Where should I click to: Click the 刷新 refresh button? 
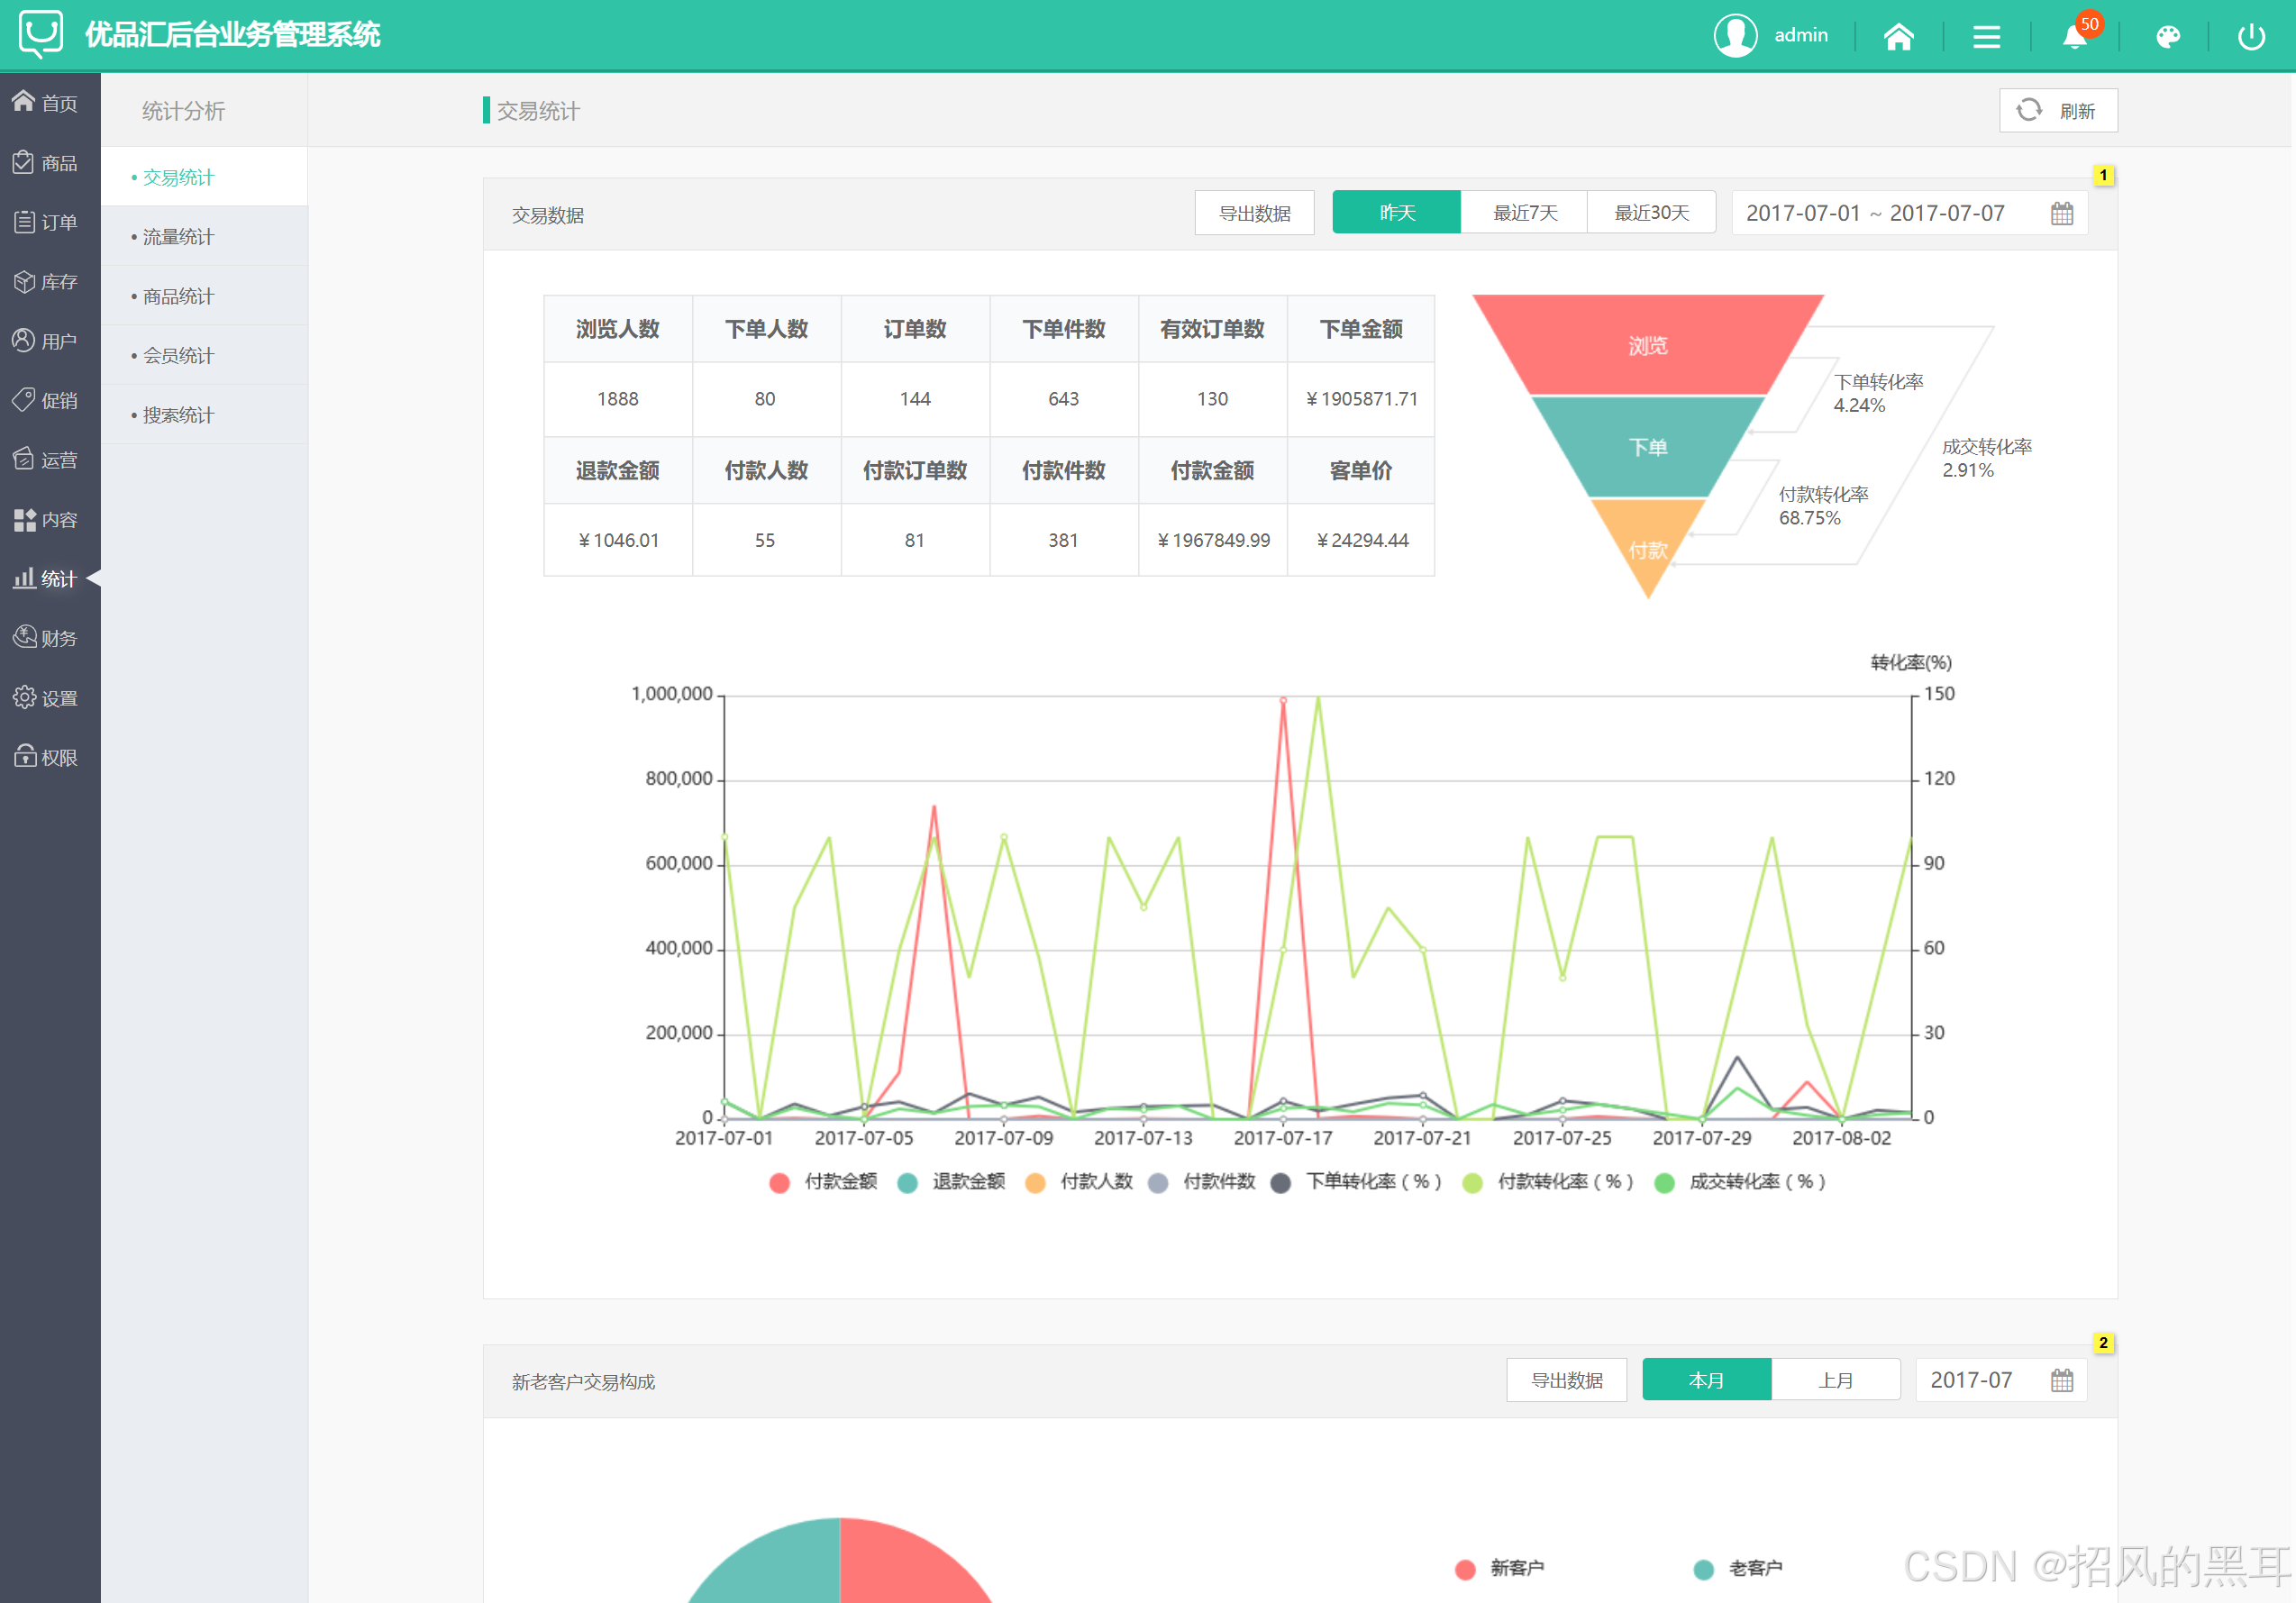click(x=2057, y=110)
